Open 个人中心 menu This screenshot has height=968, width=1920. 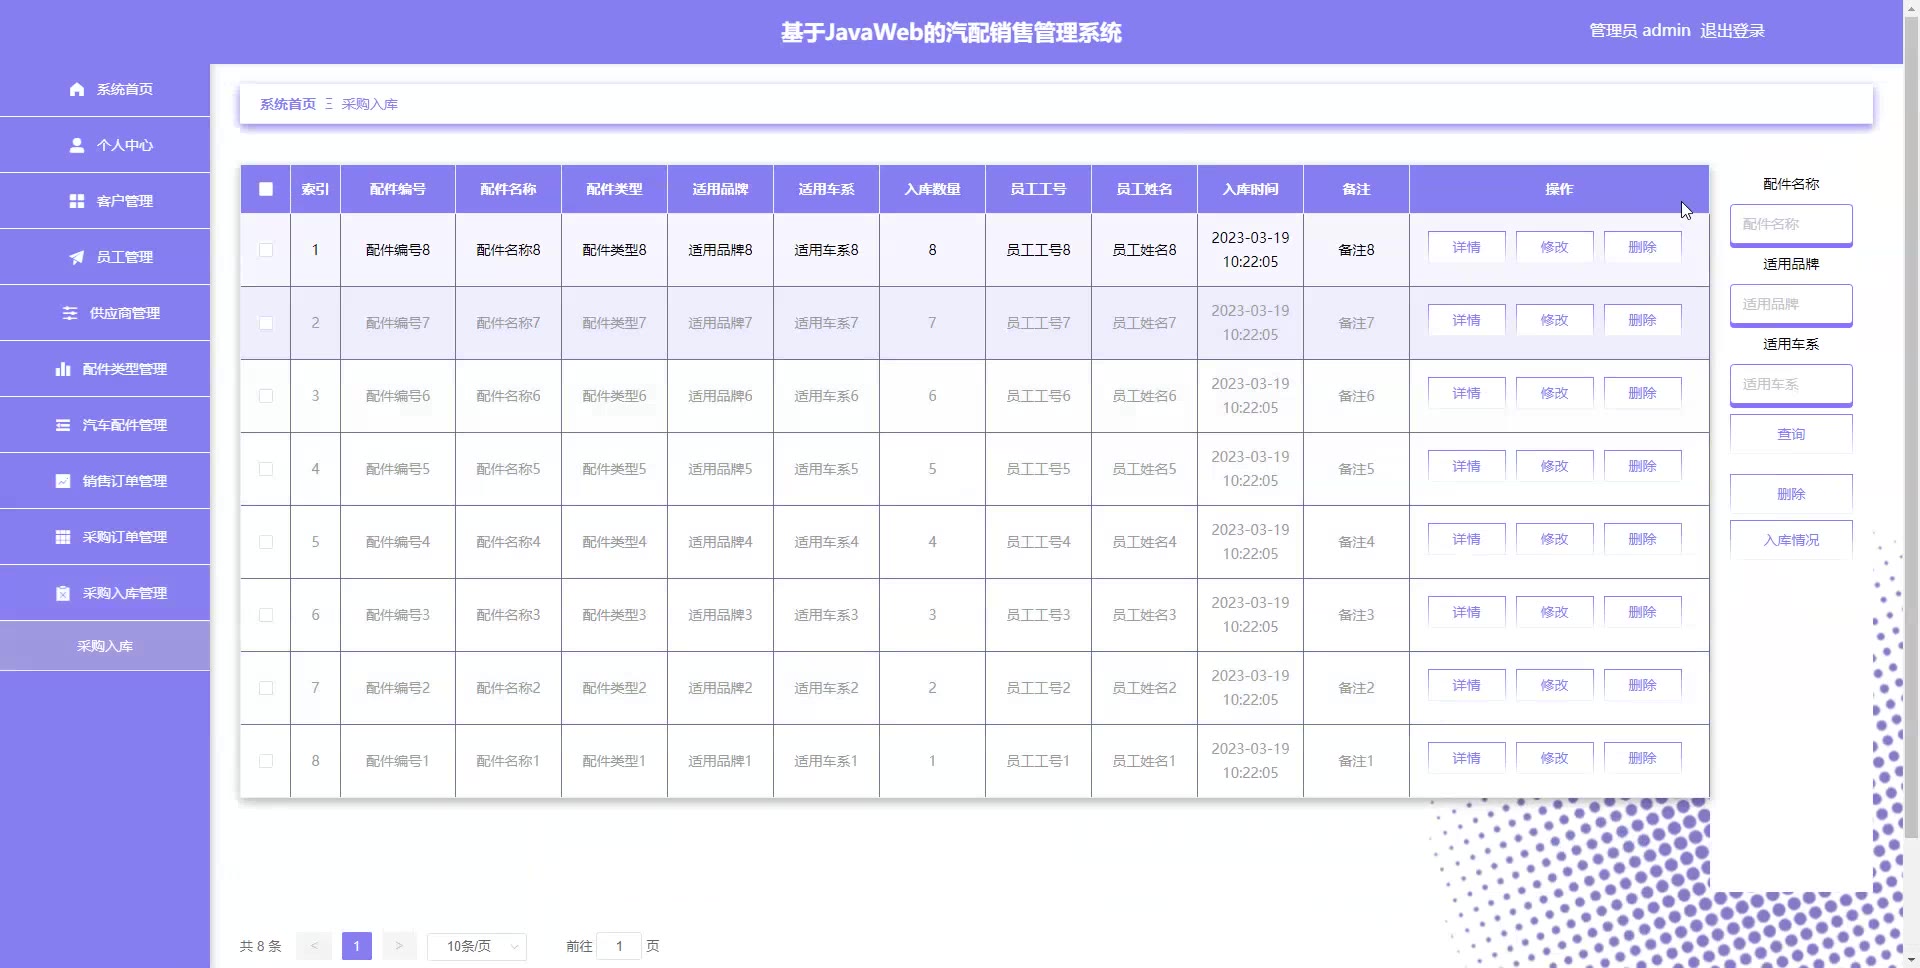[x=105, y=145]
